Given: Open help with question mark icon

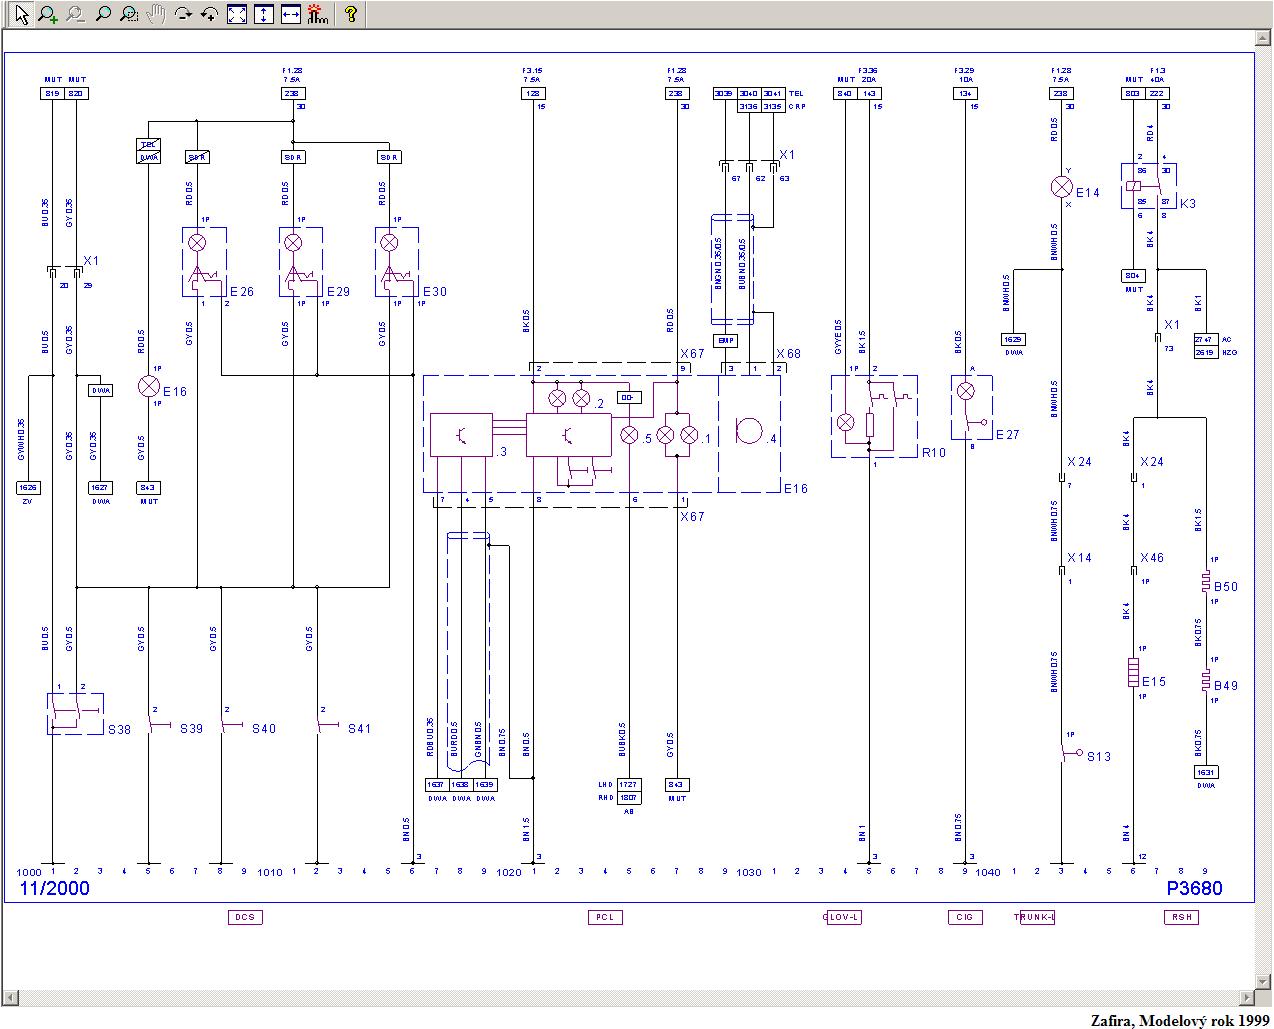Looking at the screenshot, I should click(350, 14).
